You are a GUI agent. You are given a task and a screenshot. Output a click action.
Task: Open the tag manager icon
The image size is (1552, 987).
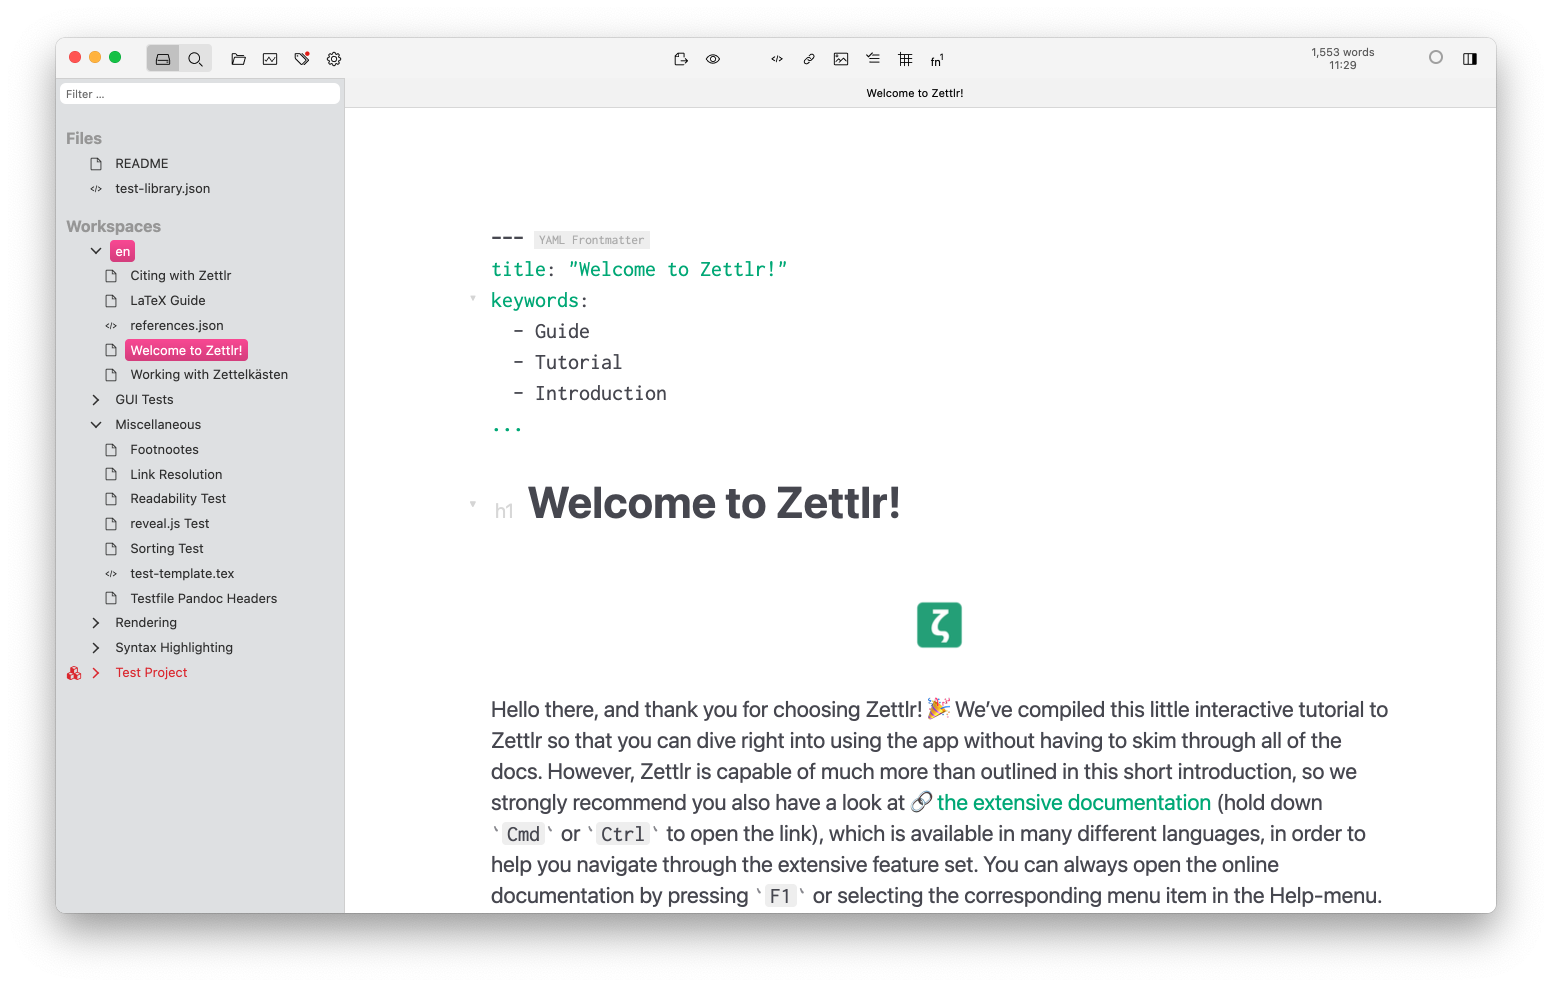pyautogui.click(x=302, y=59)
